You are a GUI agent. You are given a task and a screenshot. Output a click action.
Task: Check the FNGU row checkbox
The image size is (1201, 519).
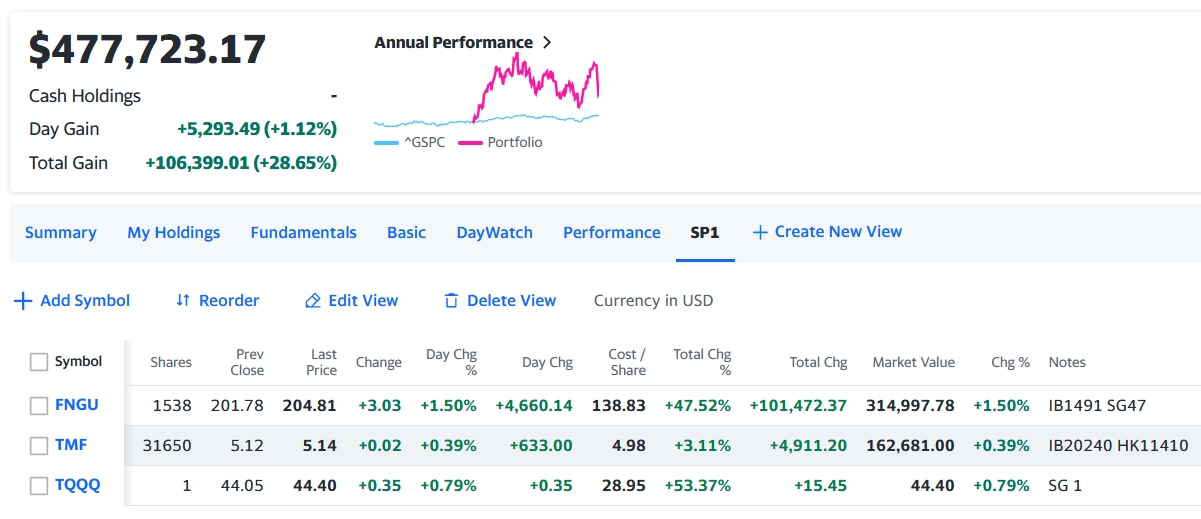coord(39,406)
